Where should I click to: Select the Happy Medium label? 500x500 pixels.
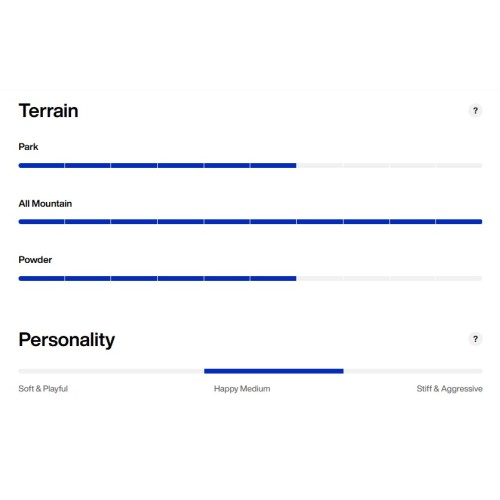coord(242,389)
